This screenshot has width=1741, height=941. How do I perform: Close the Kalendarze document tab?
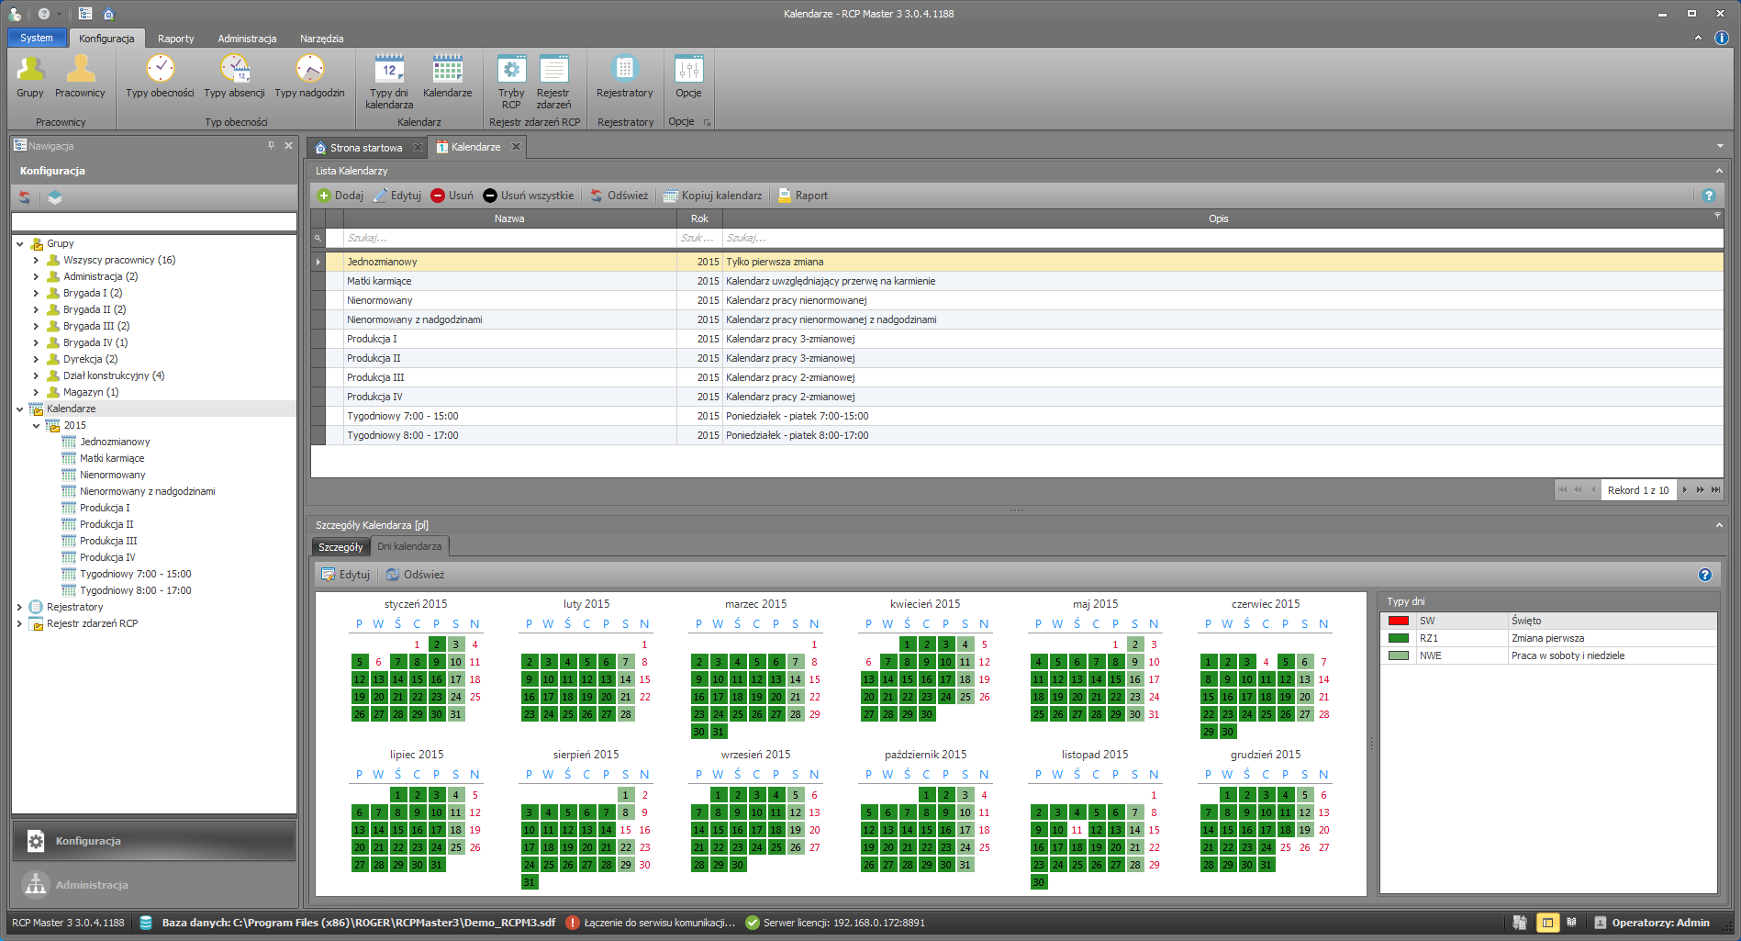(516, 147)
